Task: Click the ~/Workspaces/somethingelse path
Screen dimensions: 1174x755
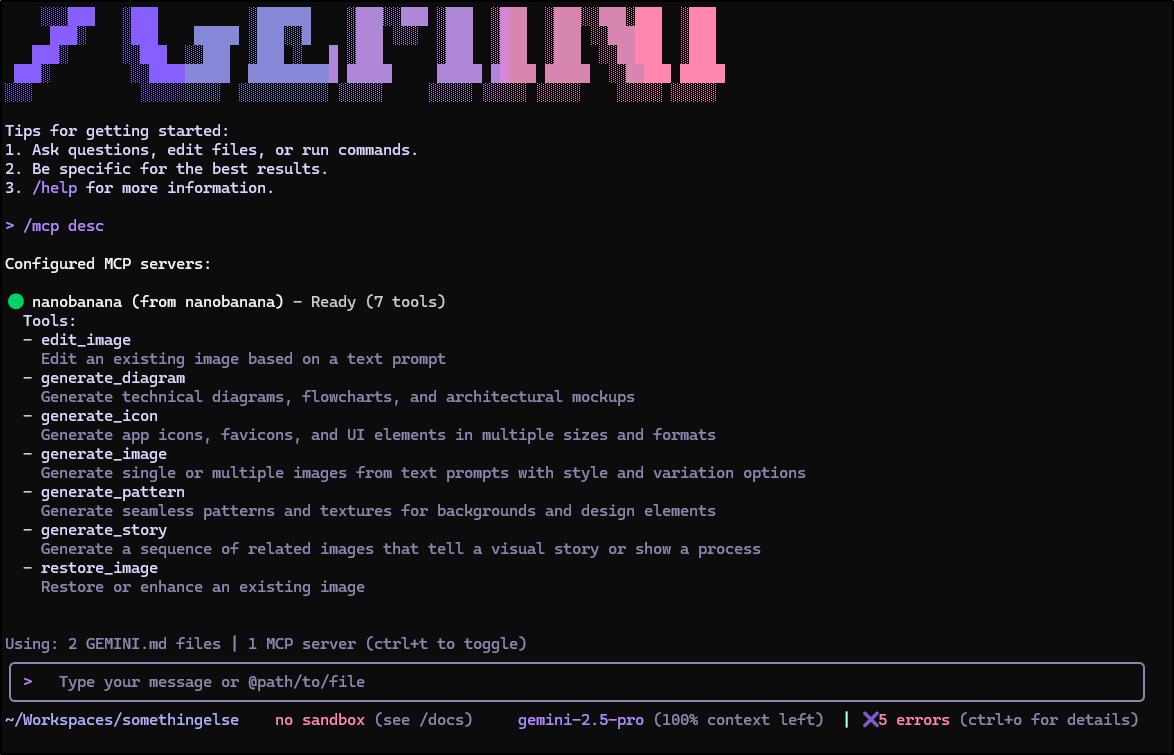Action: coord(122,720)
